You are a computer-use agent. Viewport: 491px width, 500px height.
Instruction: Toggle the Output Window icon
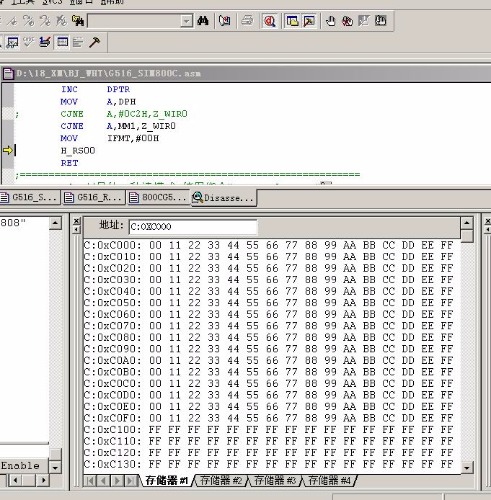309,21
